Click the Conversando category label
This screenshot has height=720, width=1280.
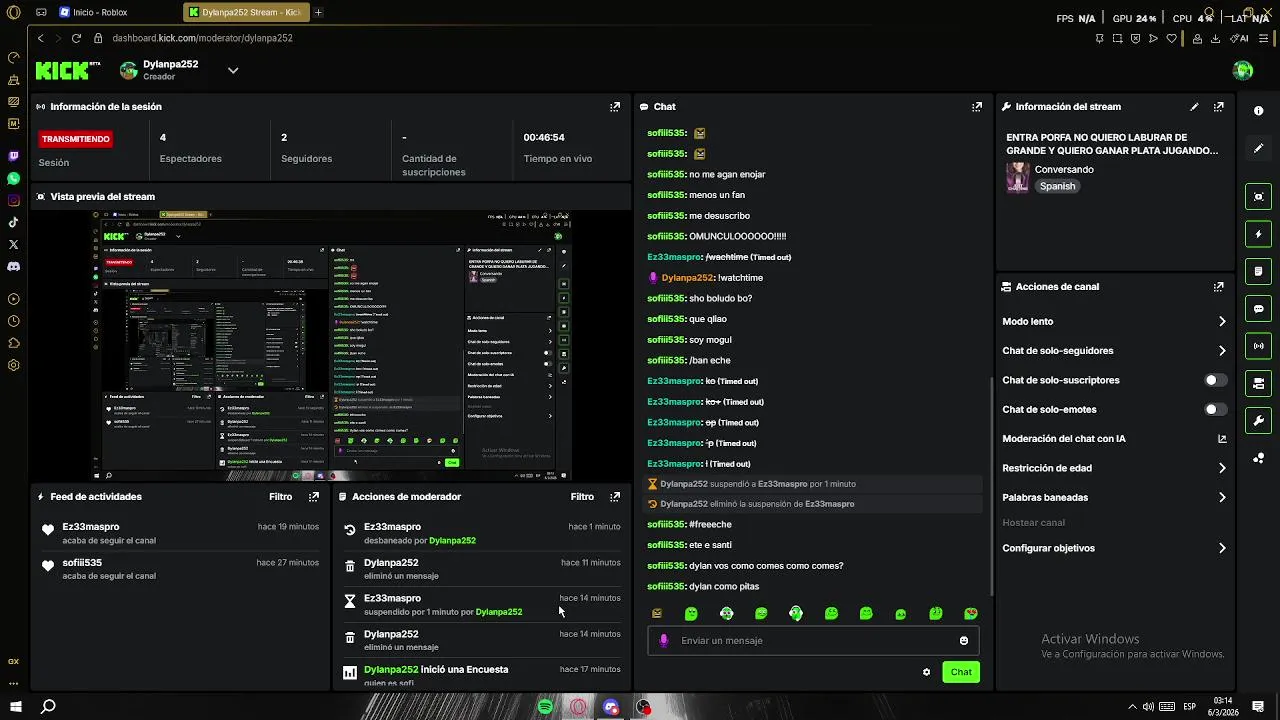click(1064, 169)
